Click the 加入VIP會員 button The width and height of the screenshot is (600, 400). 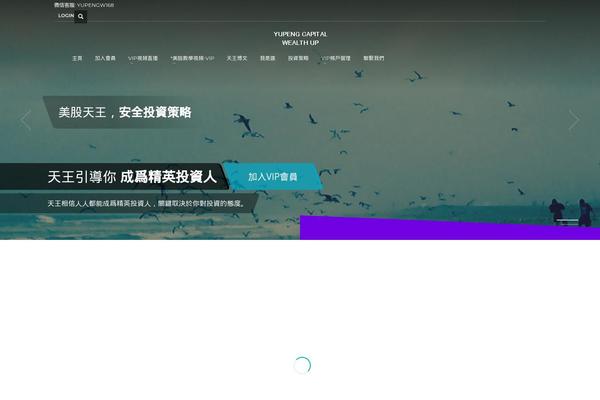point(272,176)
